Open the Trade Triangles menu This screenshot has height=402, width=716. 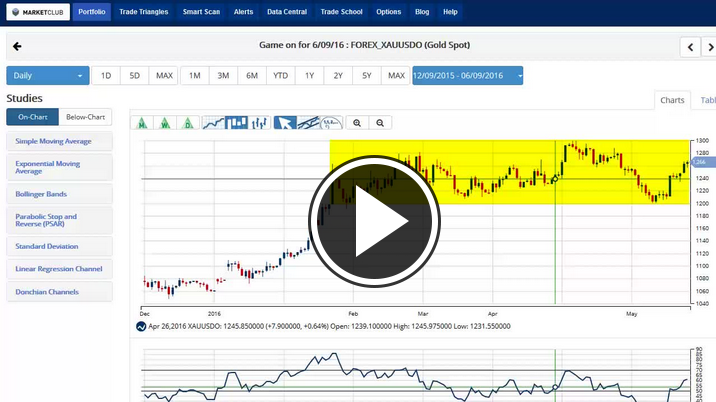(143, 12)
